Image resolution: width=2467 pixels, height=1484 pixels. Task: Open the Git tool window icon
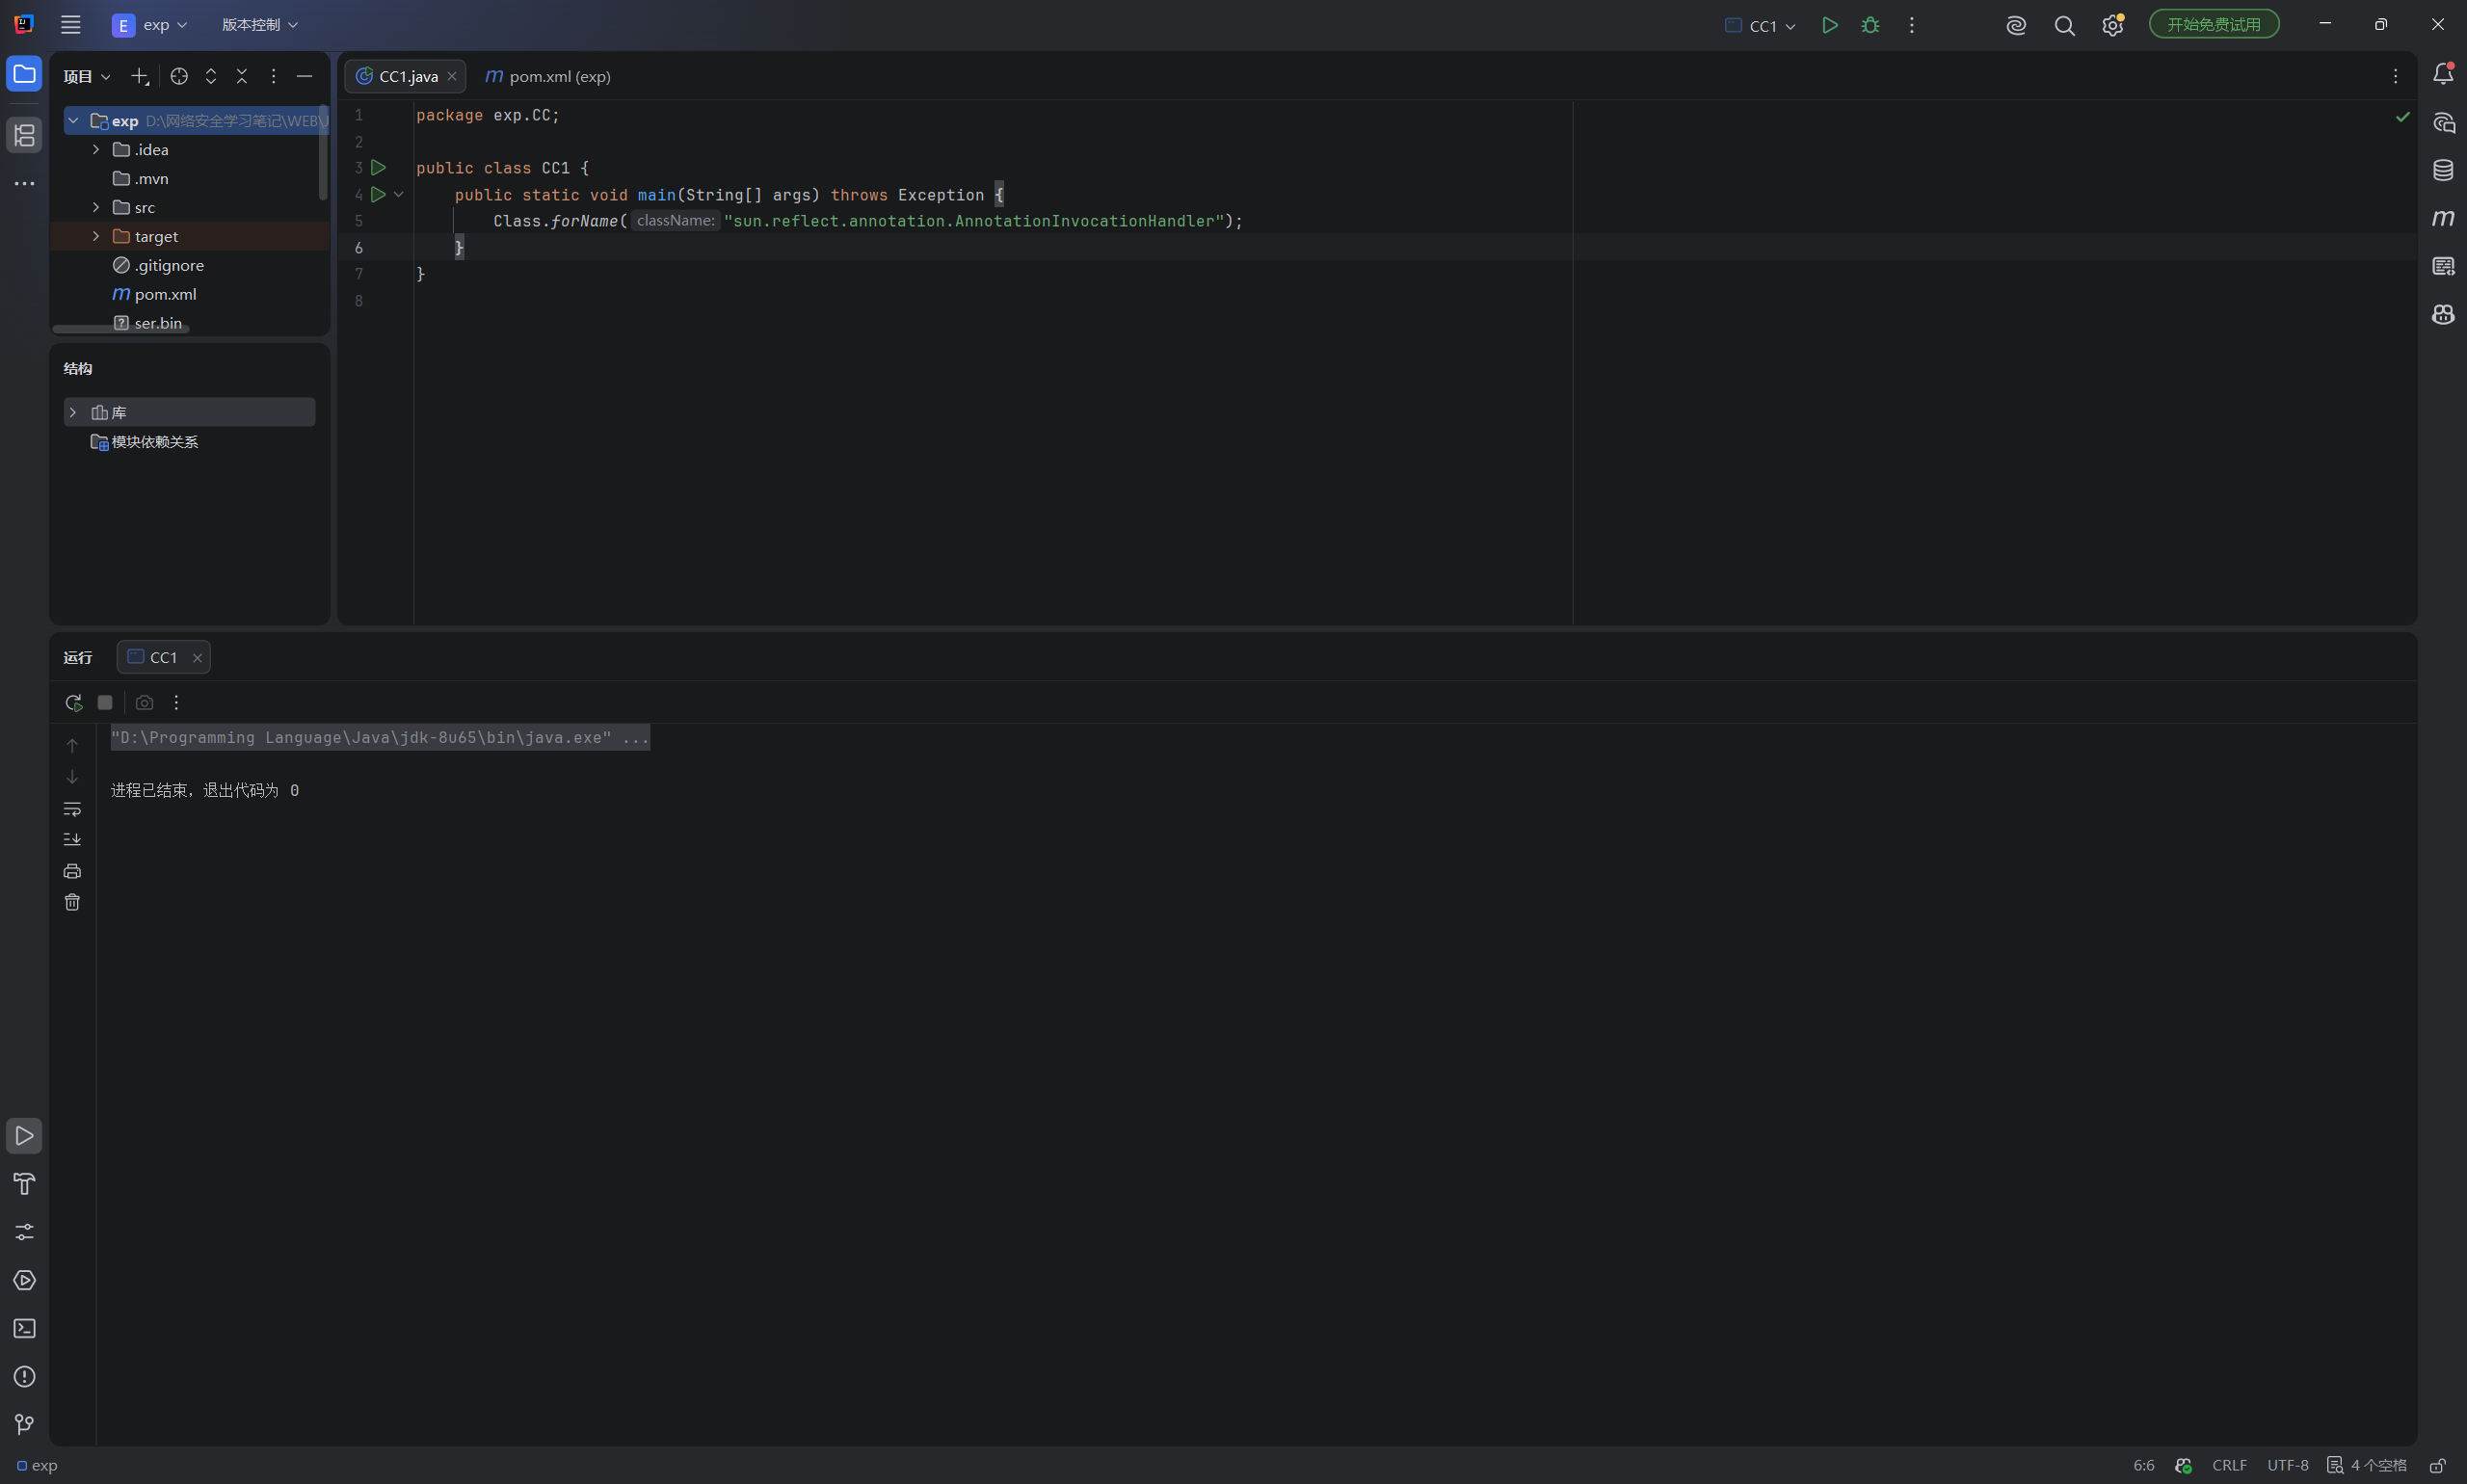tap(24, 1424)
